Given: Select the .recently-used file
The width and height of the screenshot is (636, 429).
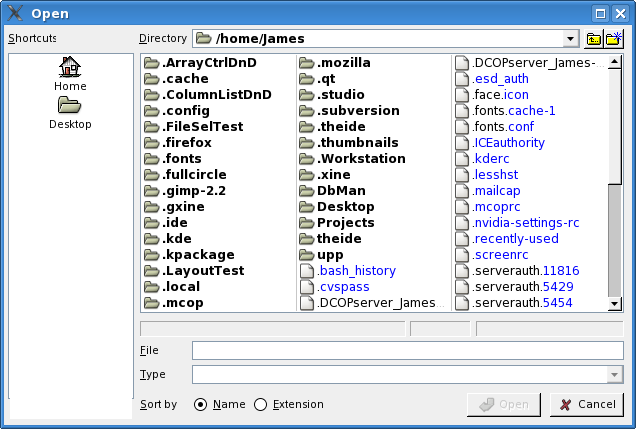Looking at the screenshot, I should point(515,239).
